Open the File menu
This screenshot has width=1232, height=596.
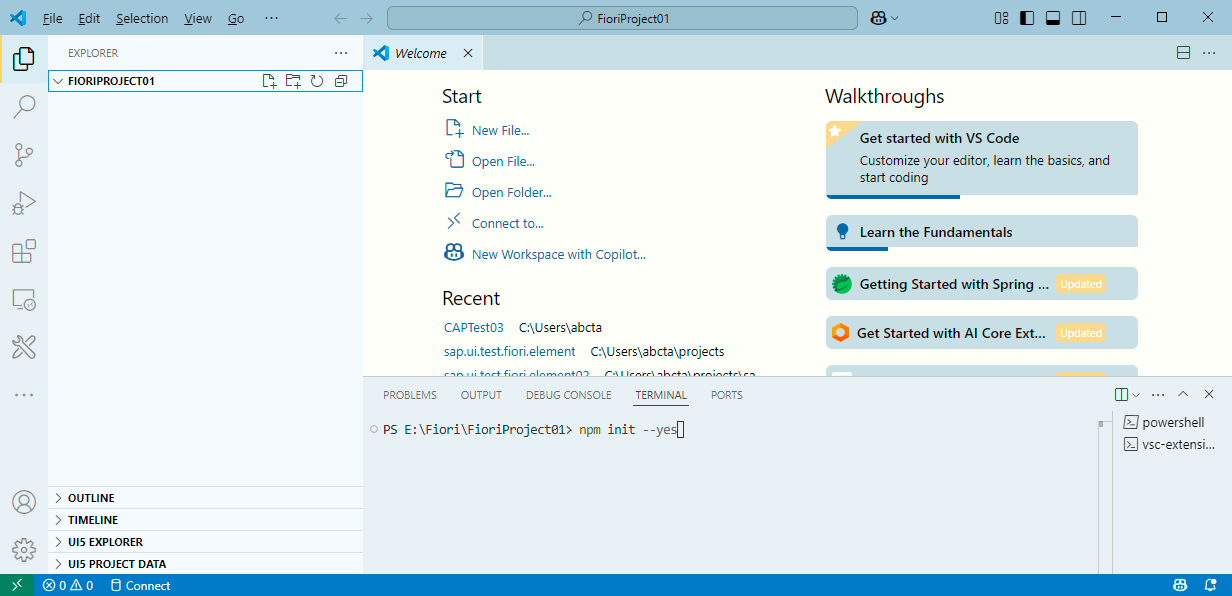pyautogui.click(x=53, y=18)
